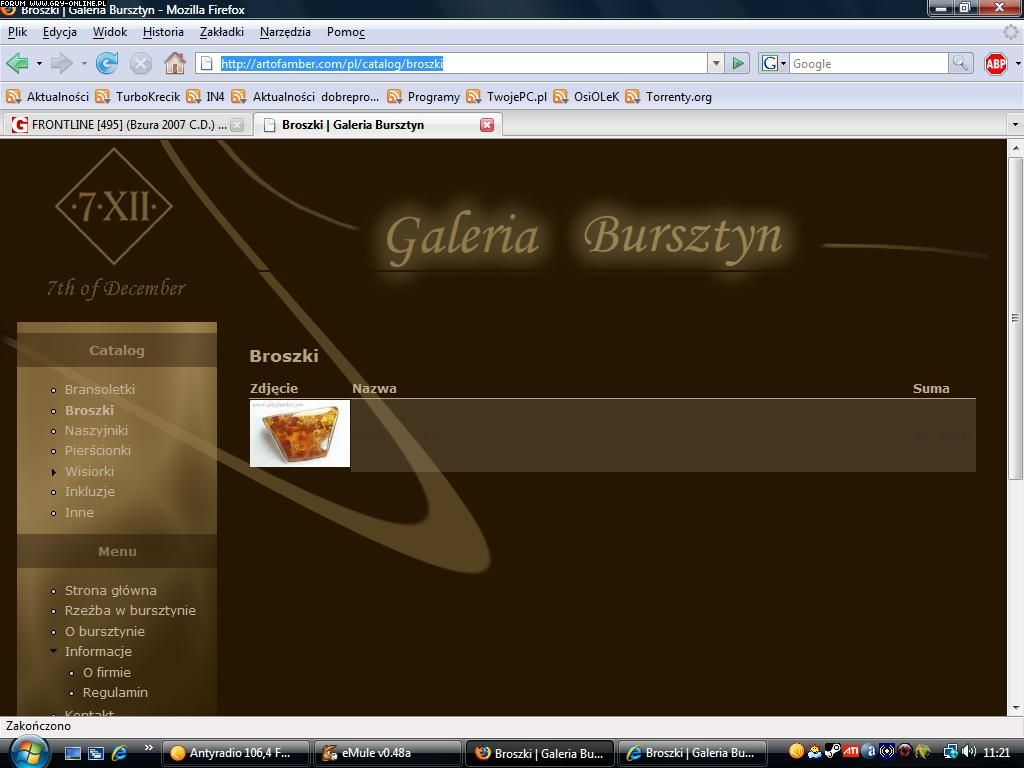1024x768 pixels.
Task: Open the list all tabs dropdown
Action: click(x=1015, y=124)
